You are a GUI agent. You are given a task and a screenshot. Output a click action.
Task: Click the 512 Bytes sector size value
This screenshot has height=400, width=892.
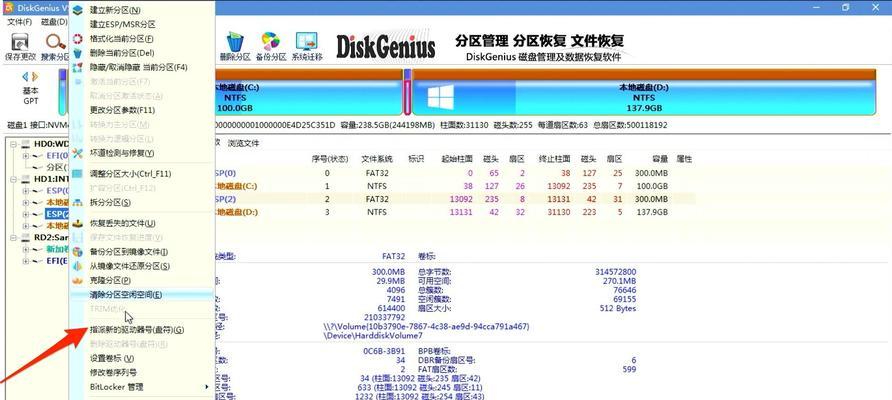617,308
